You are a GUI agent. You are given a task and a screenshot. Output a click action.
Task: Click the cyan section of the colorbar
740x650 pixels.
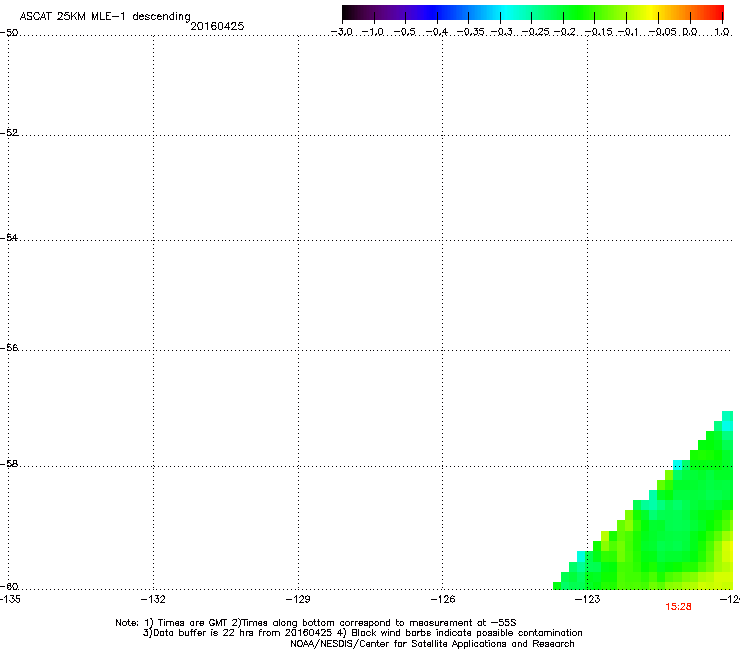[x=507, y=13]
